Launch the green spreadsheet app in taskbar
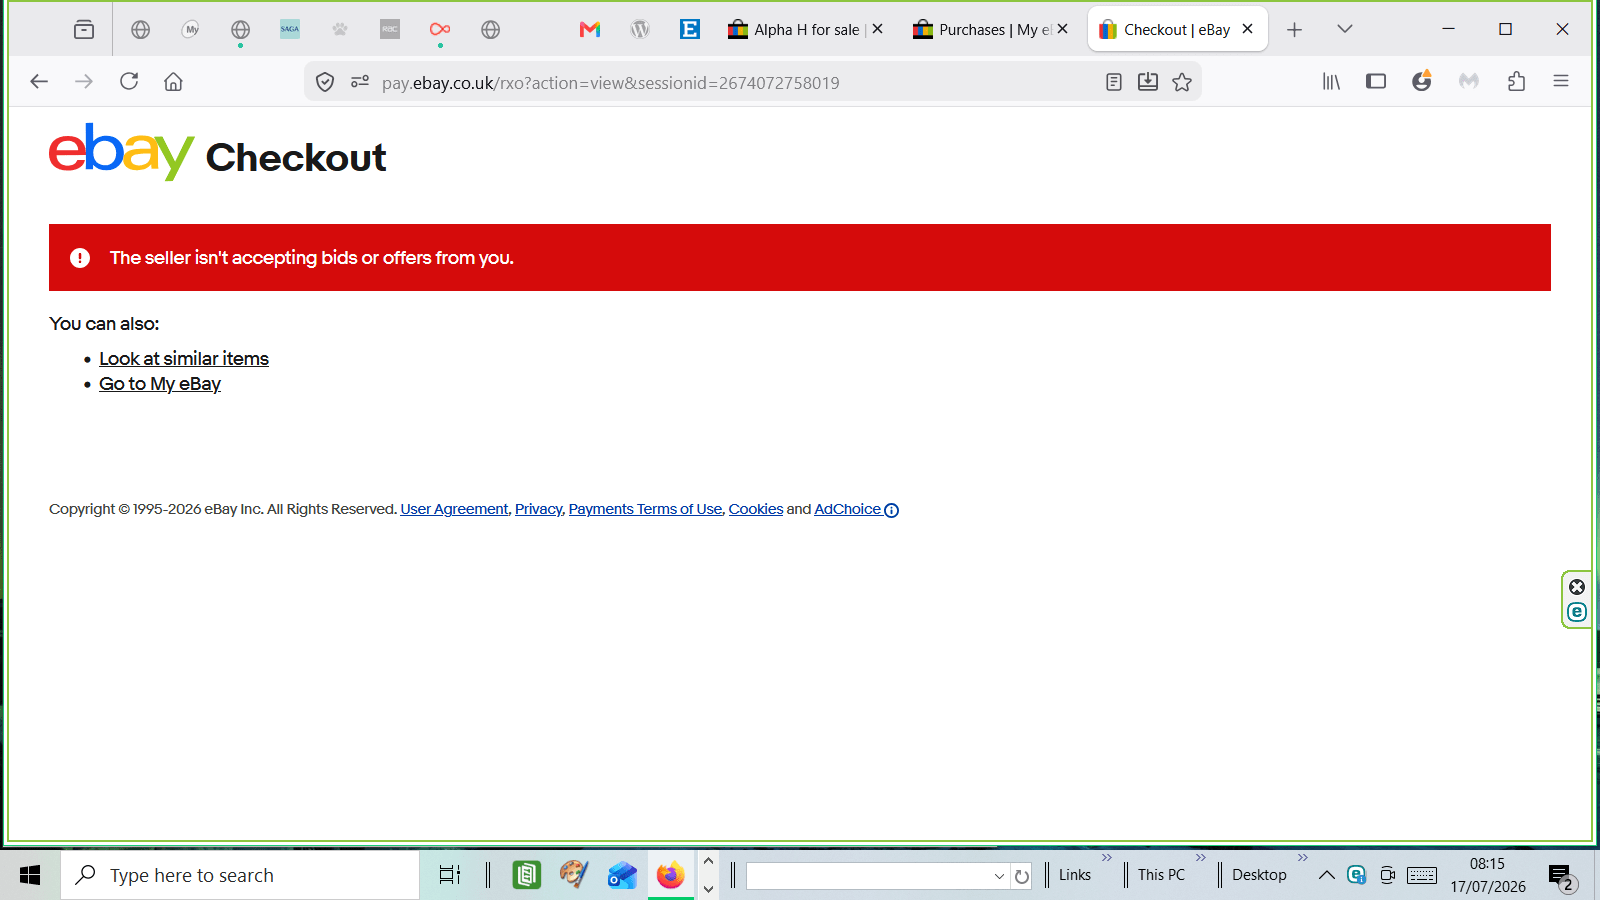The image size is (1600, 900). [x=526, y=875]
